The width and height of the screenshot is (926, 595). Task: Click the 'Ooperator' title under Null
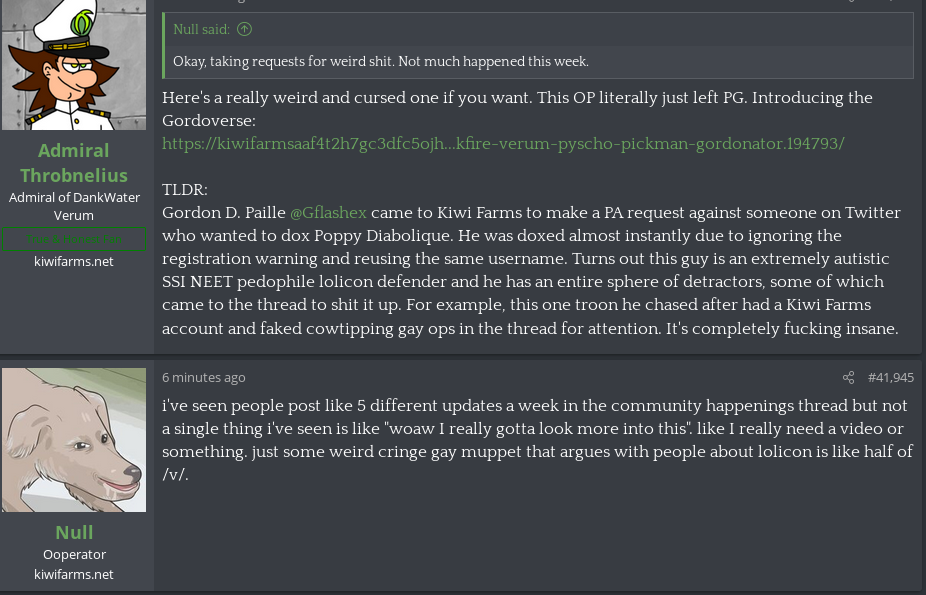coord(74,554)
